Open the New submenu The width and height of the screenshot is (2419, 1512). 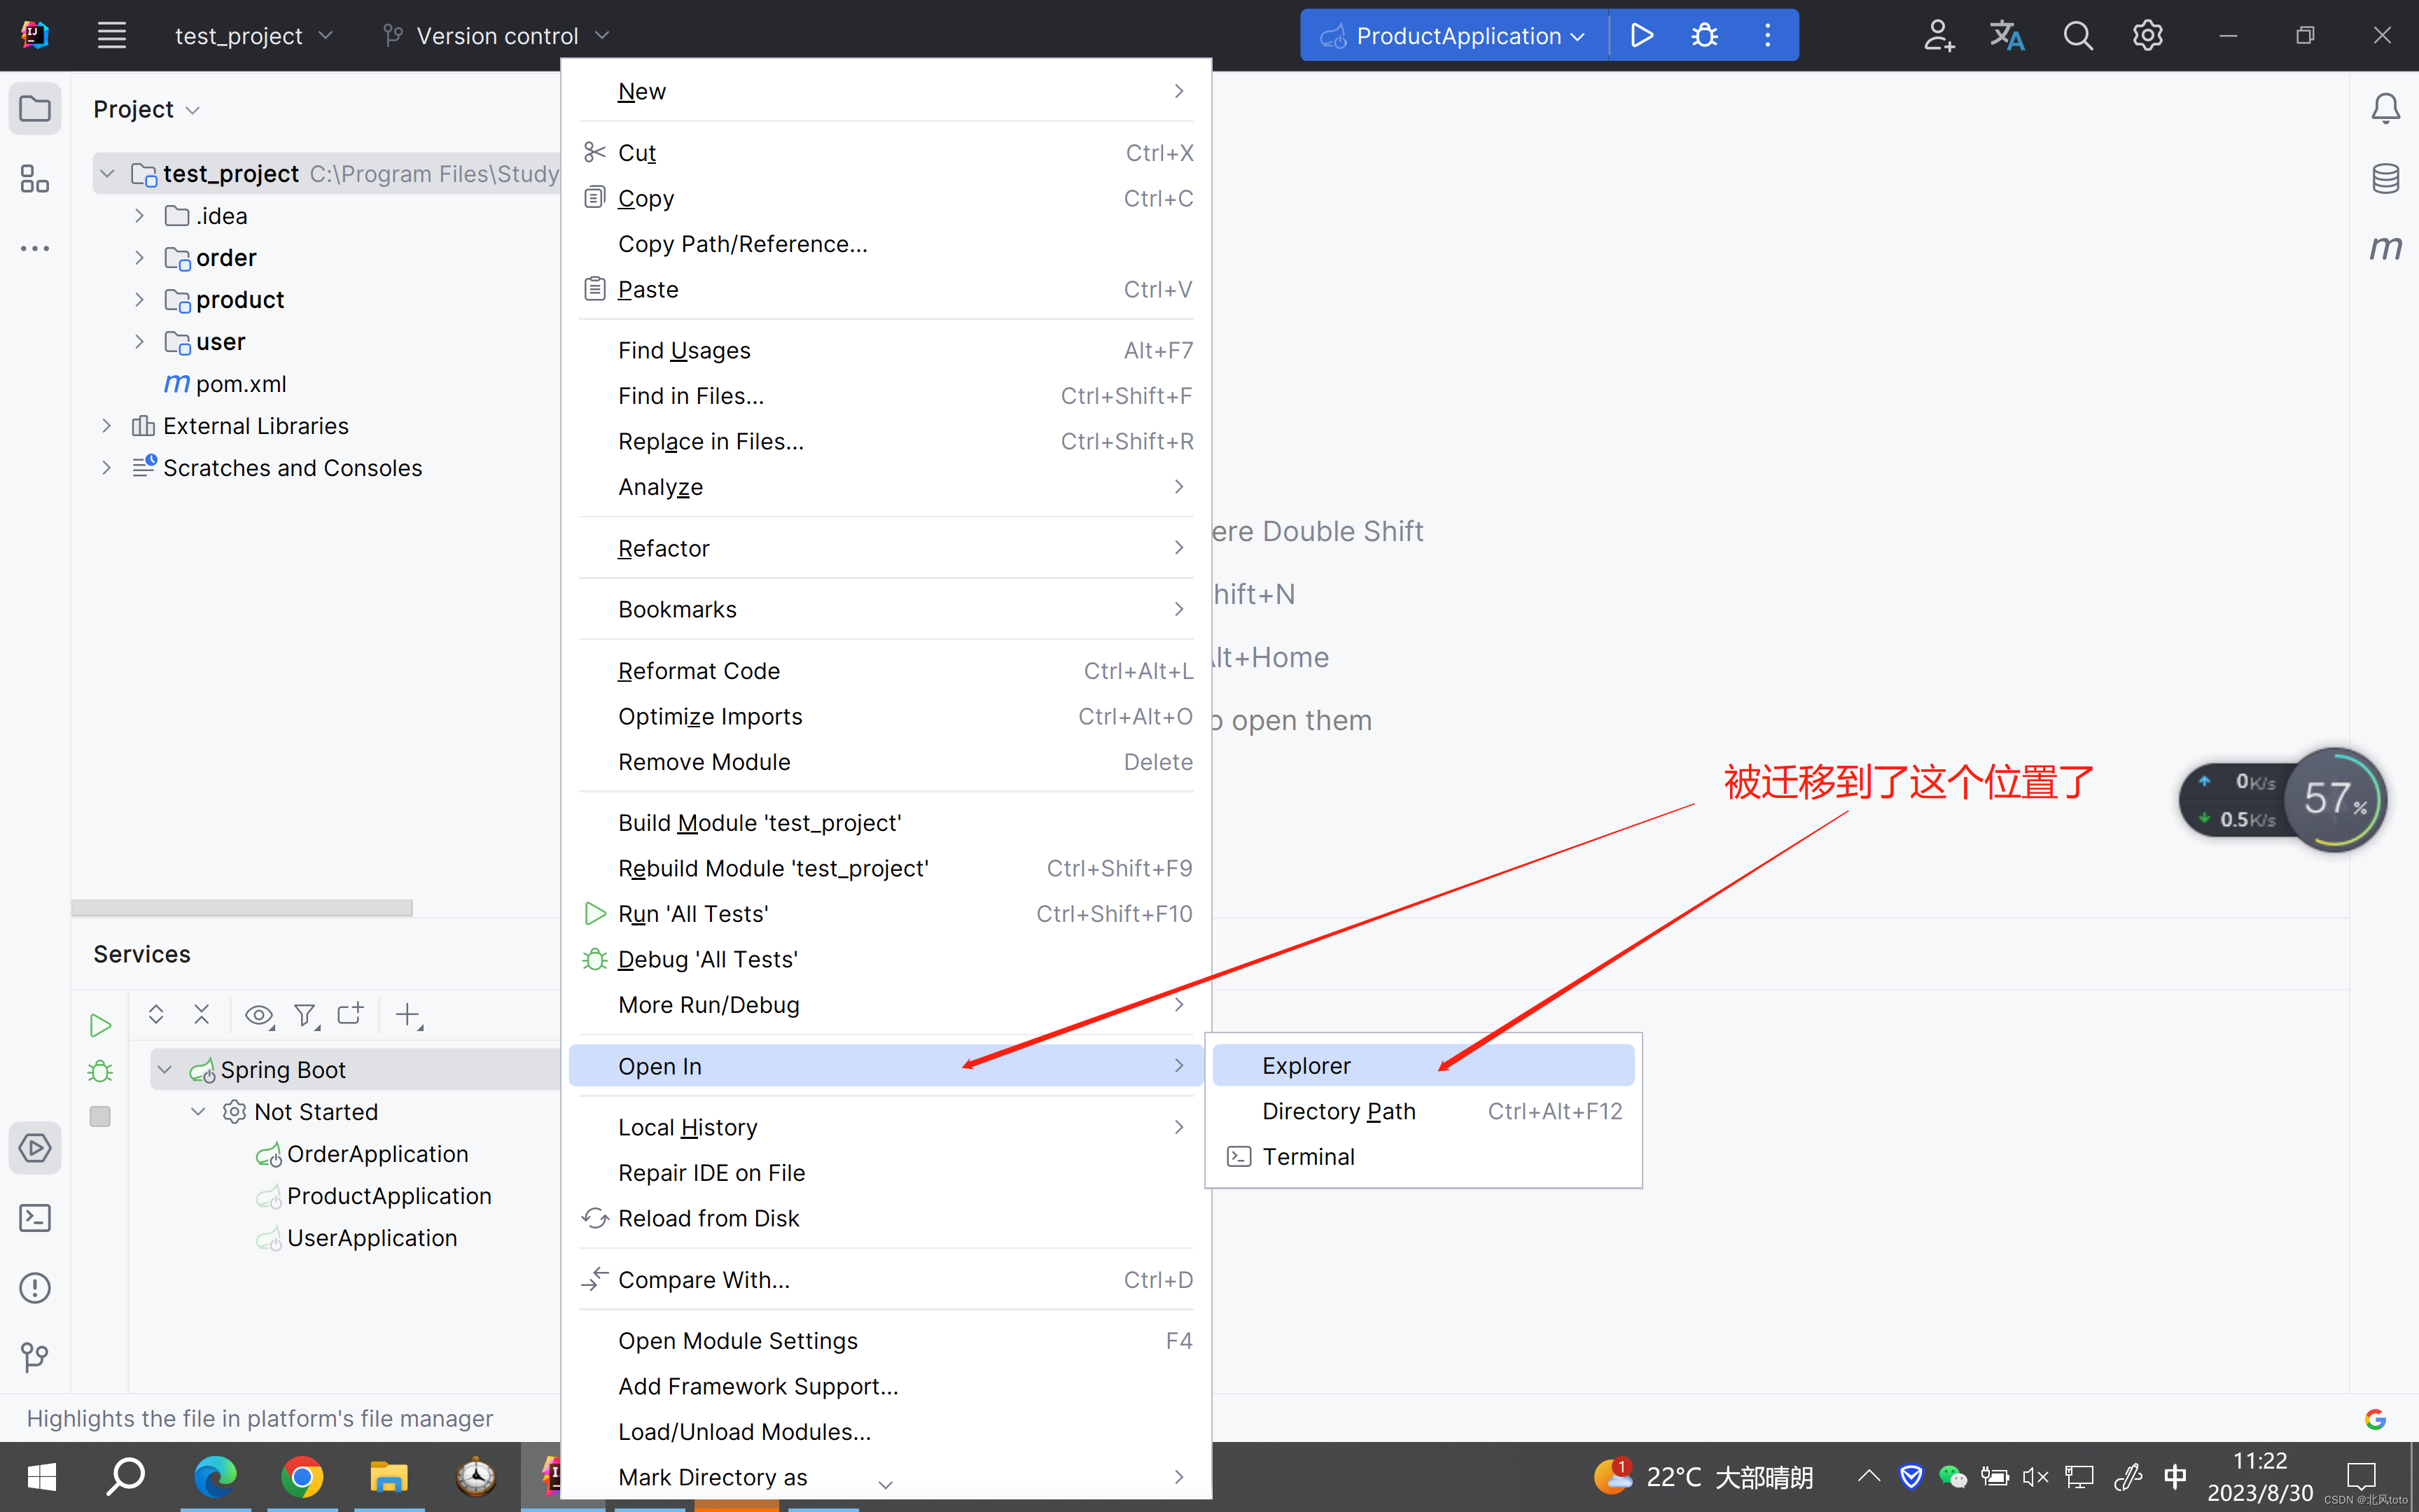tap(886, 91)
